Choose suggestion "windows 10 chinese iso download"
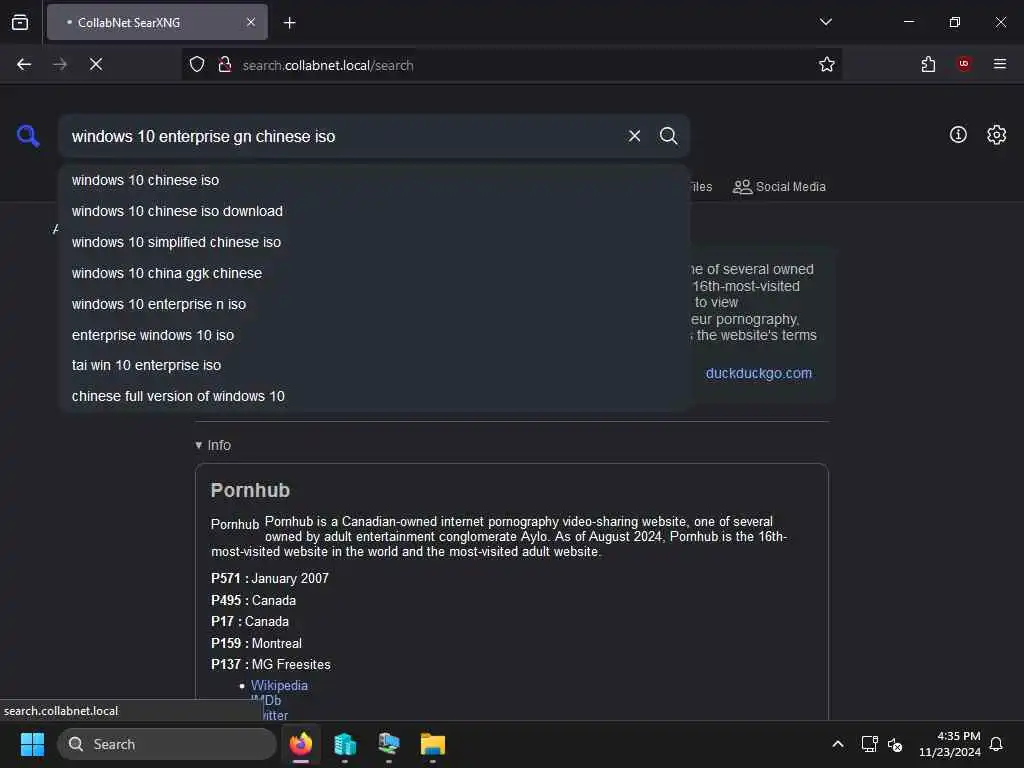Image resolution: width=1024 pixels, height=768 pixels. click(374, 211)
